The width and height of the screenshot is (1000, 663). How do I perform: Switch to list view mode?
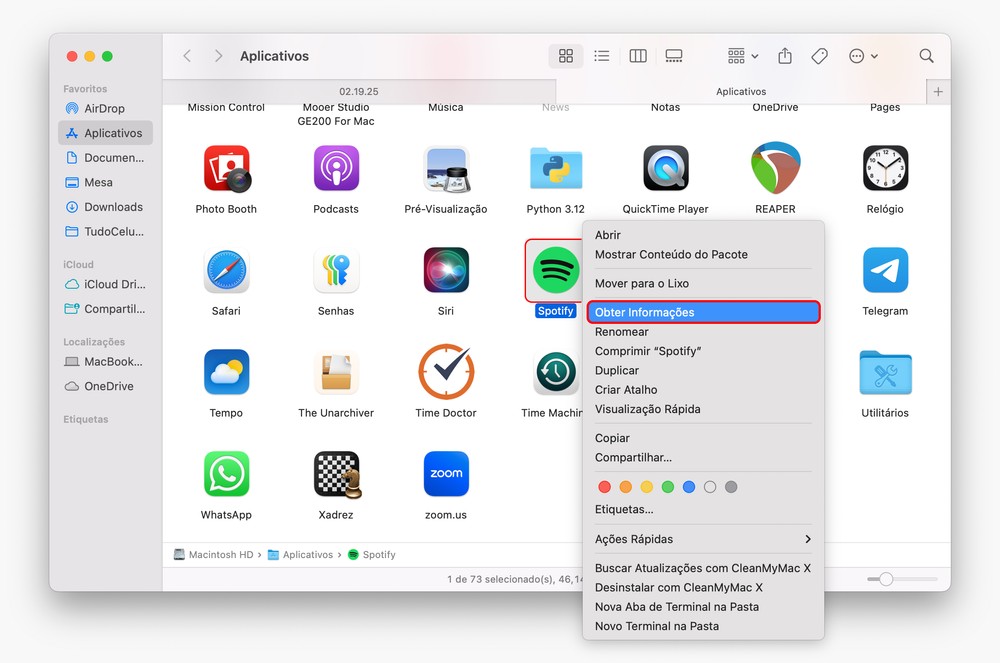tap(602, 56)
